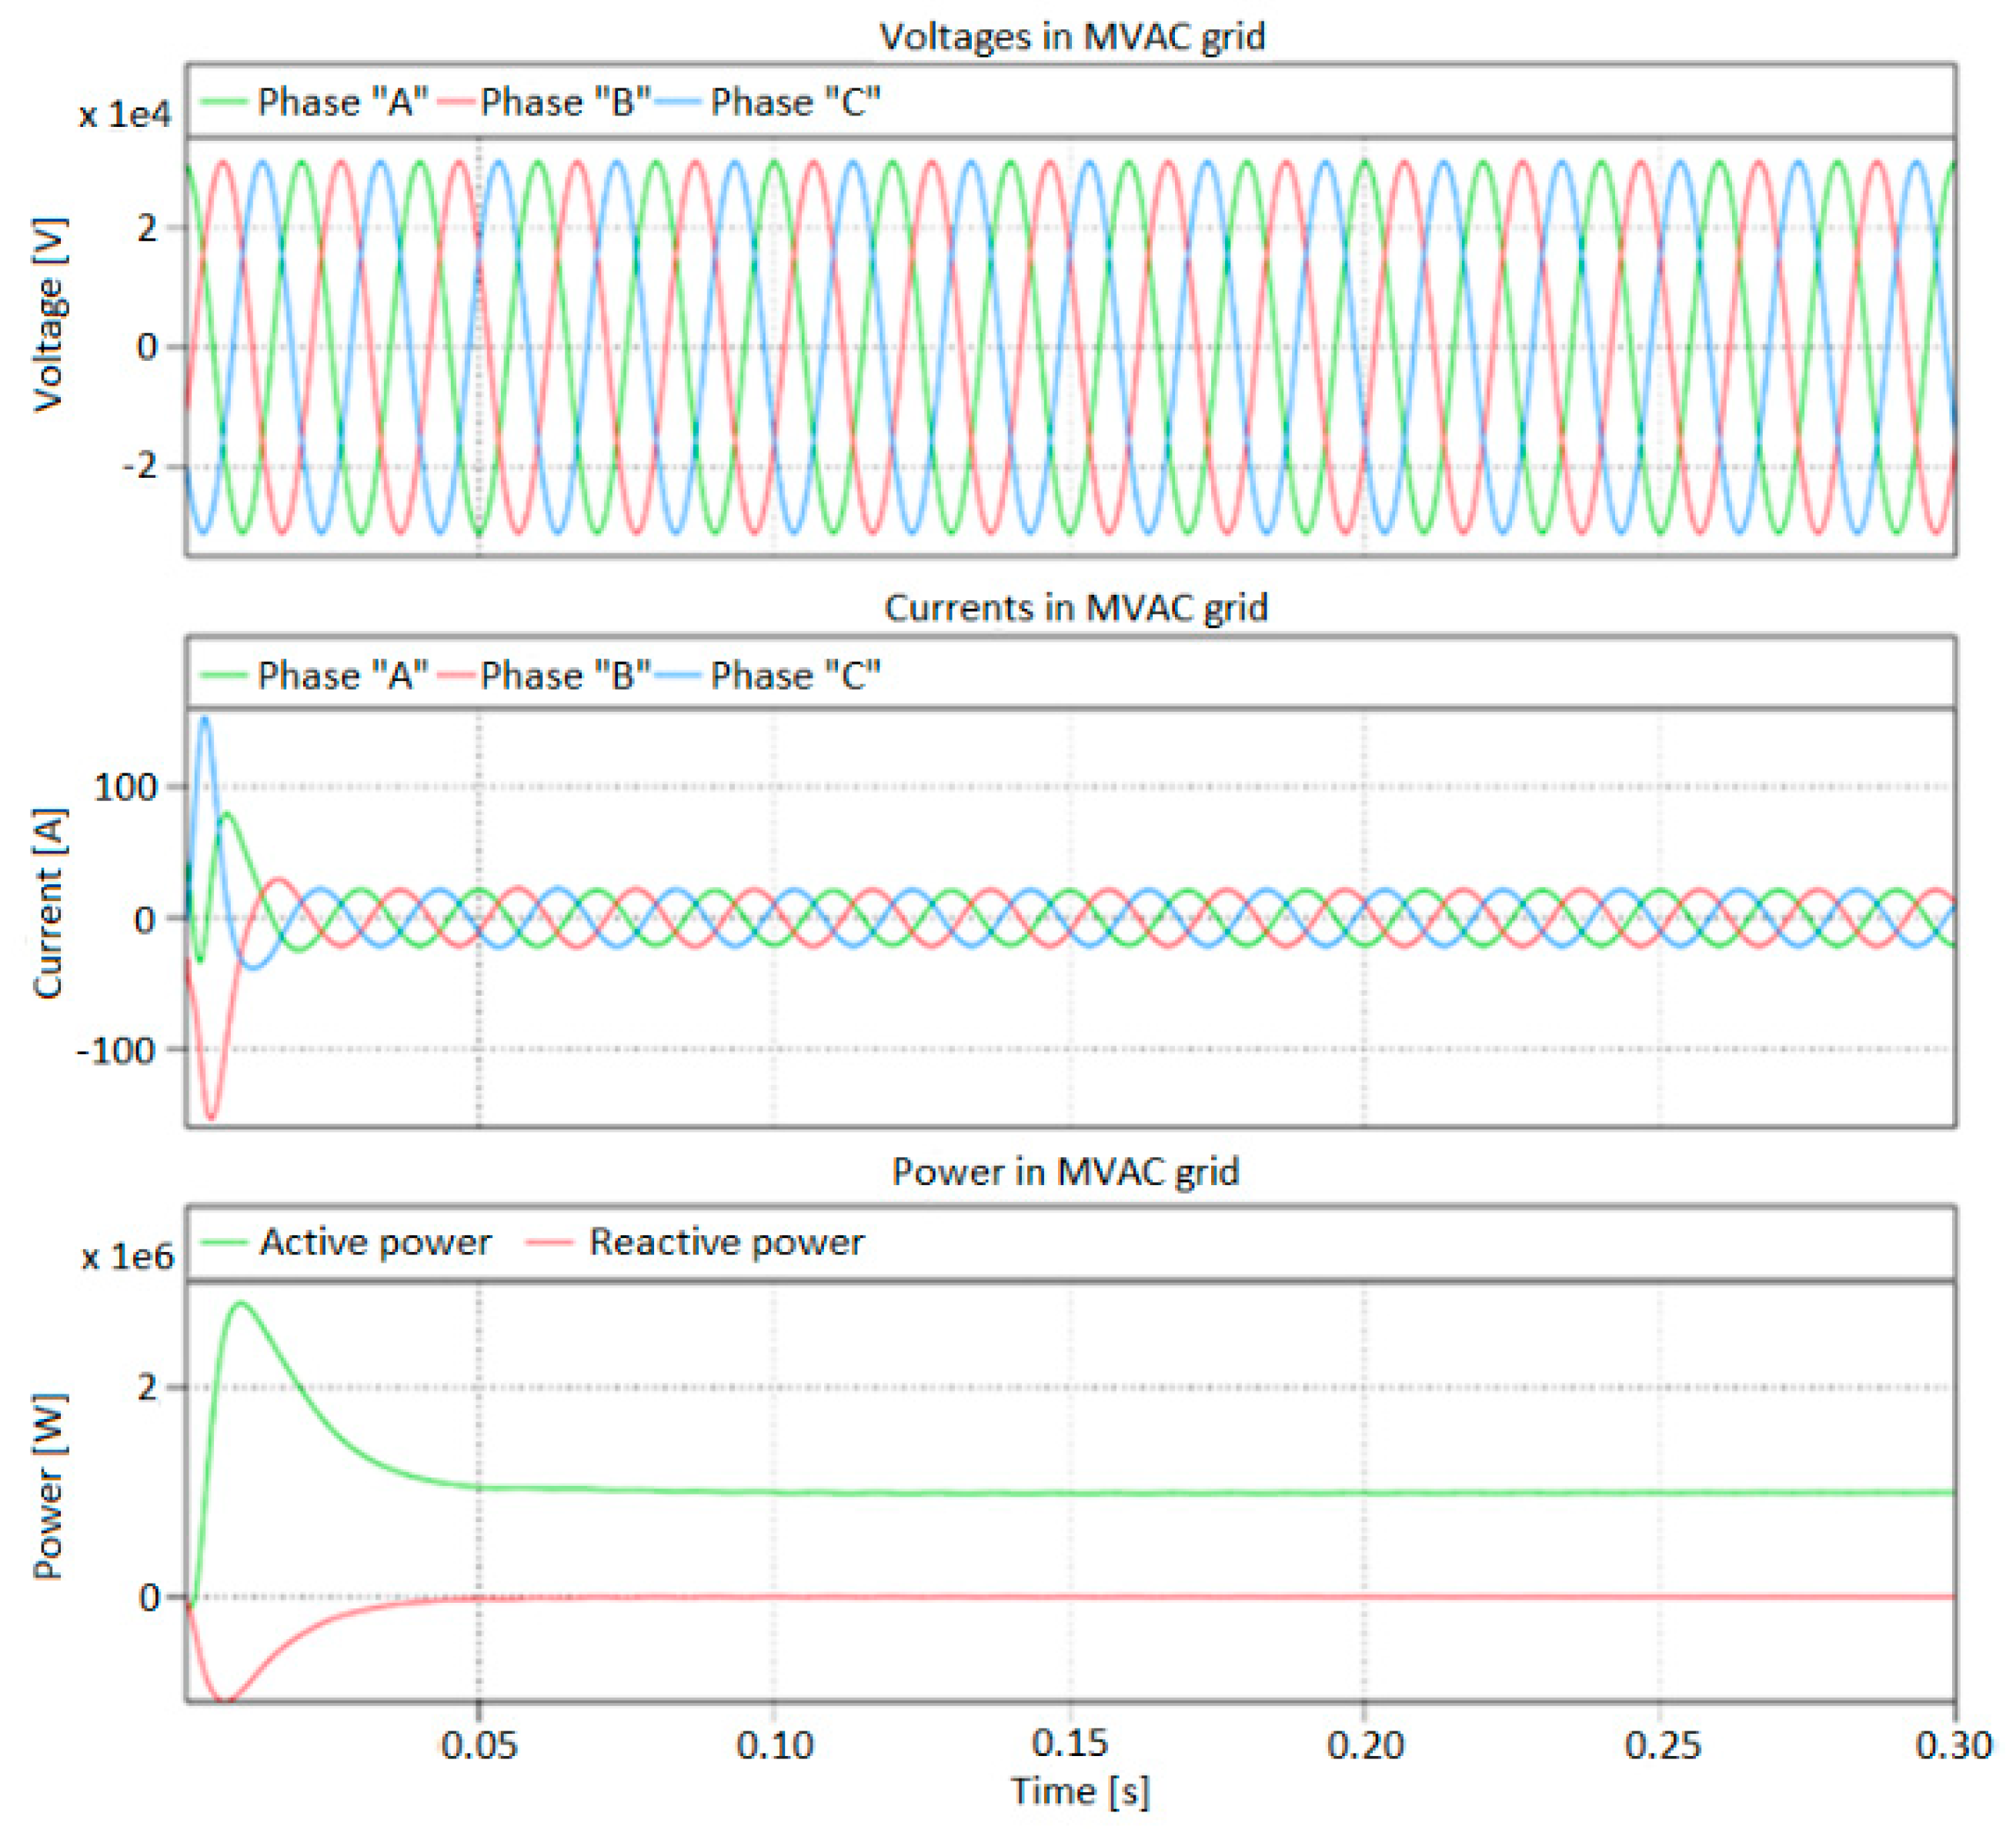Toggle Phase "C" legend in Currents plot
The height and width of the screenshot is (1833, 2016).
(795, 675)
